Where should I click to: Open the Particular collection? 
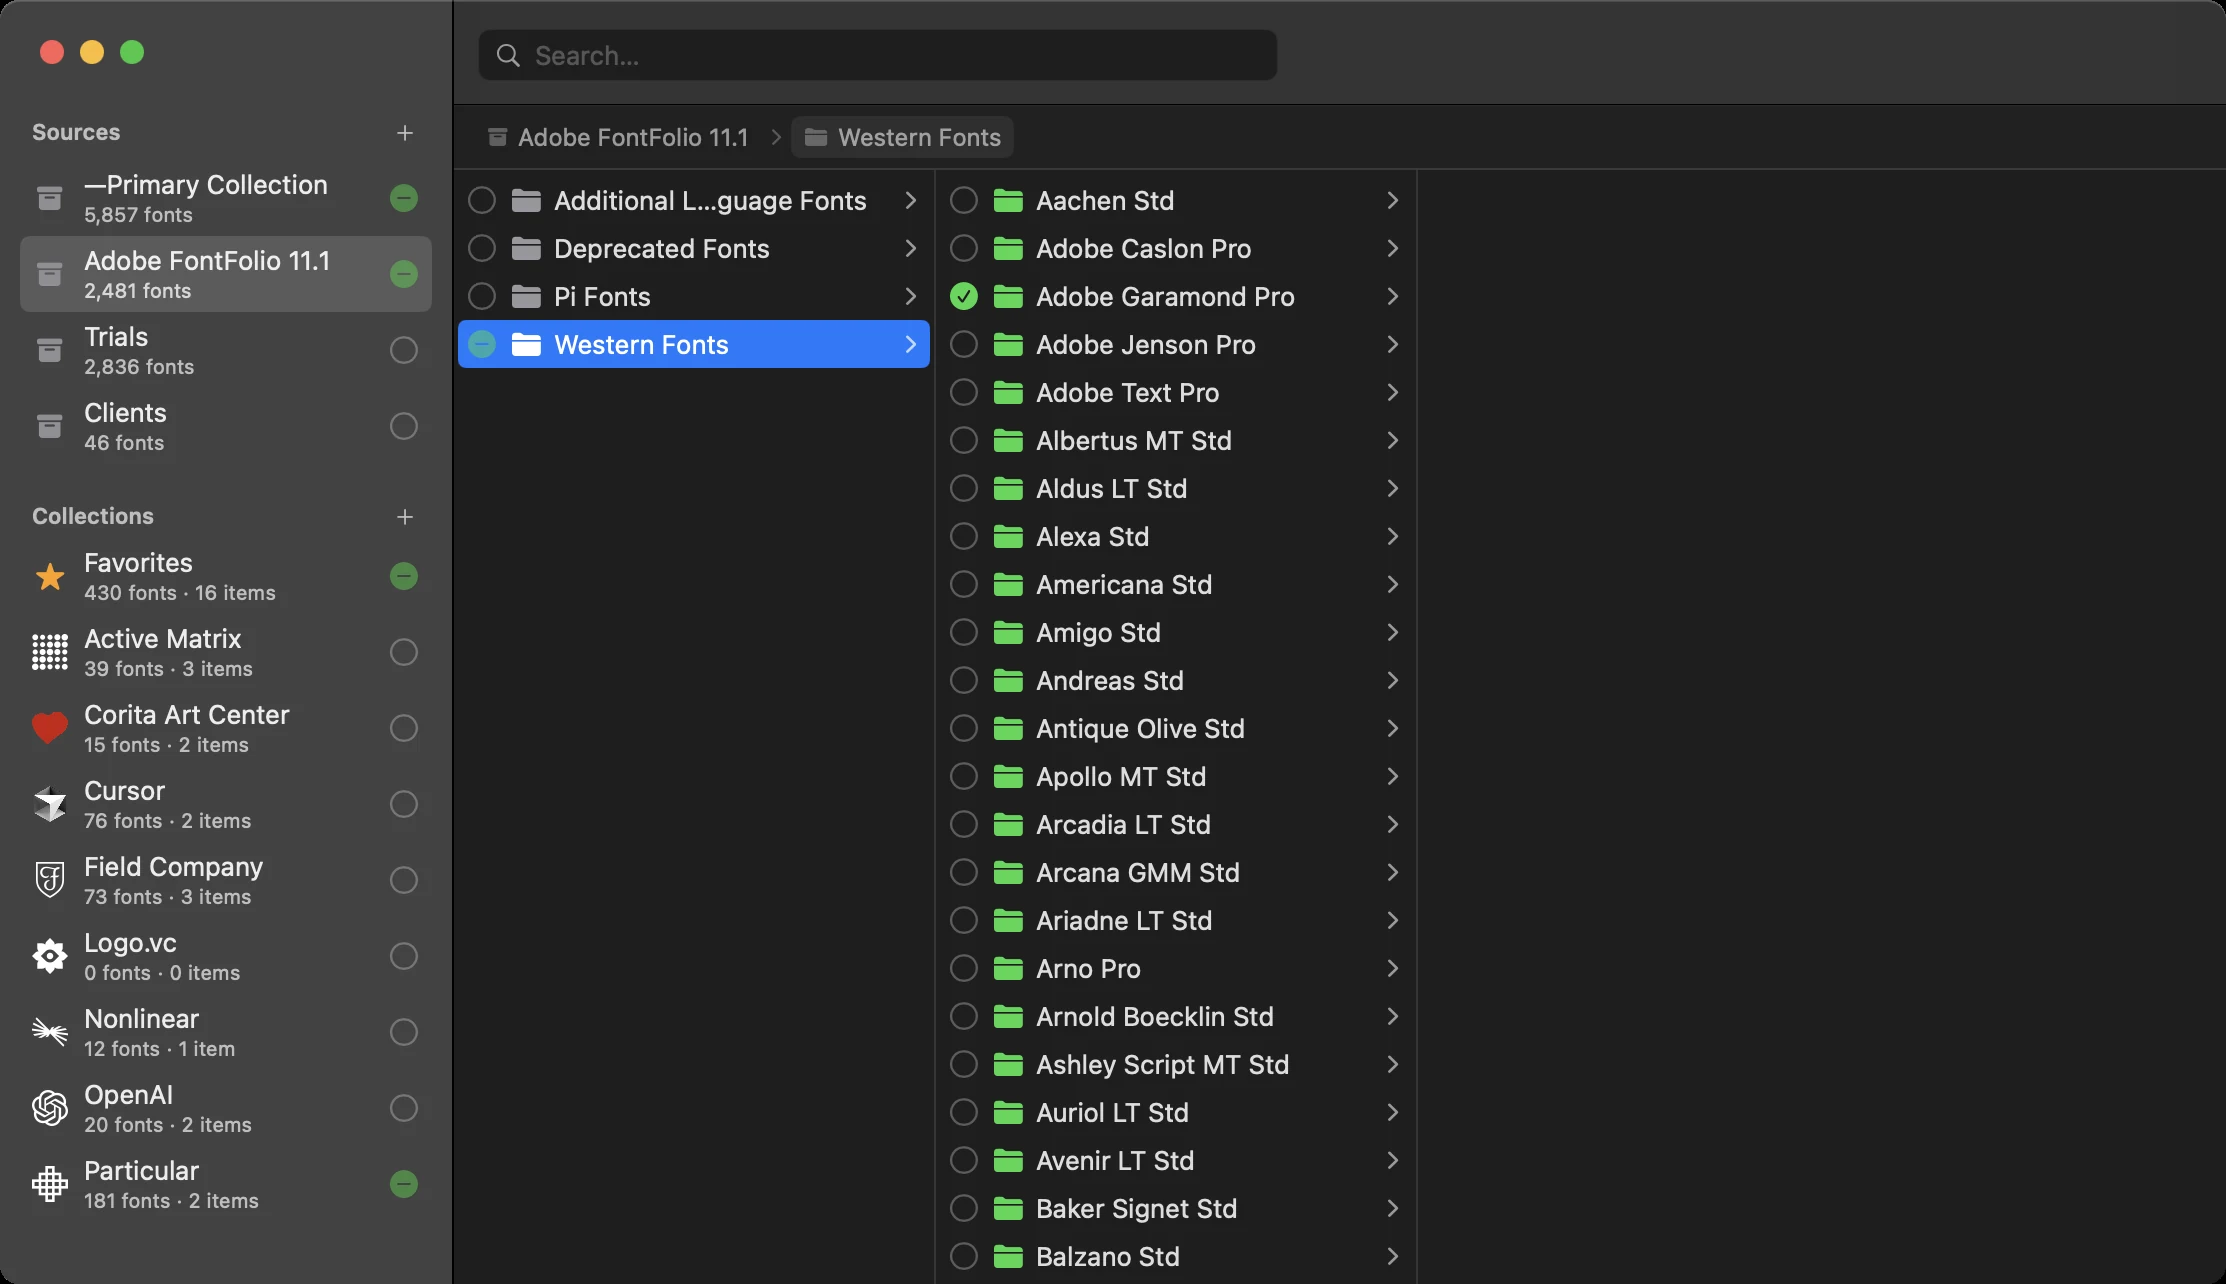click(x=226, y=1184)
